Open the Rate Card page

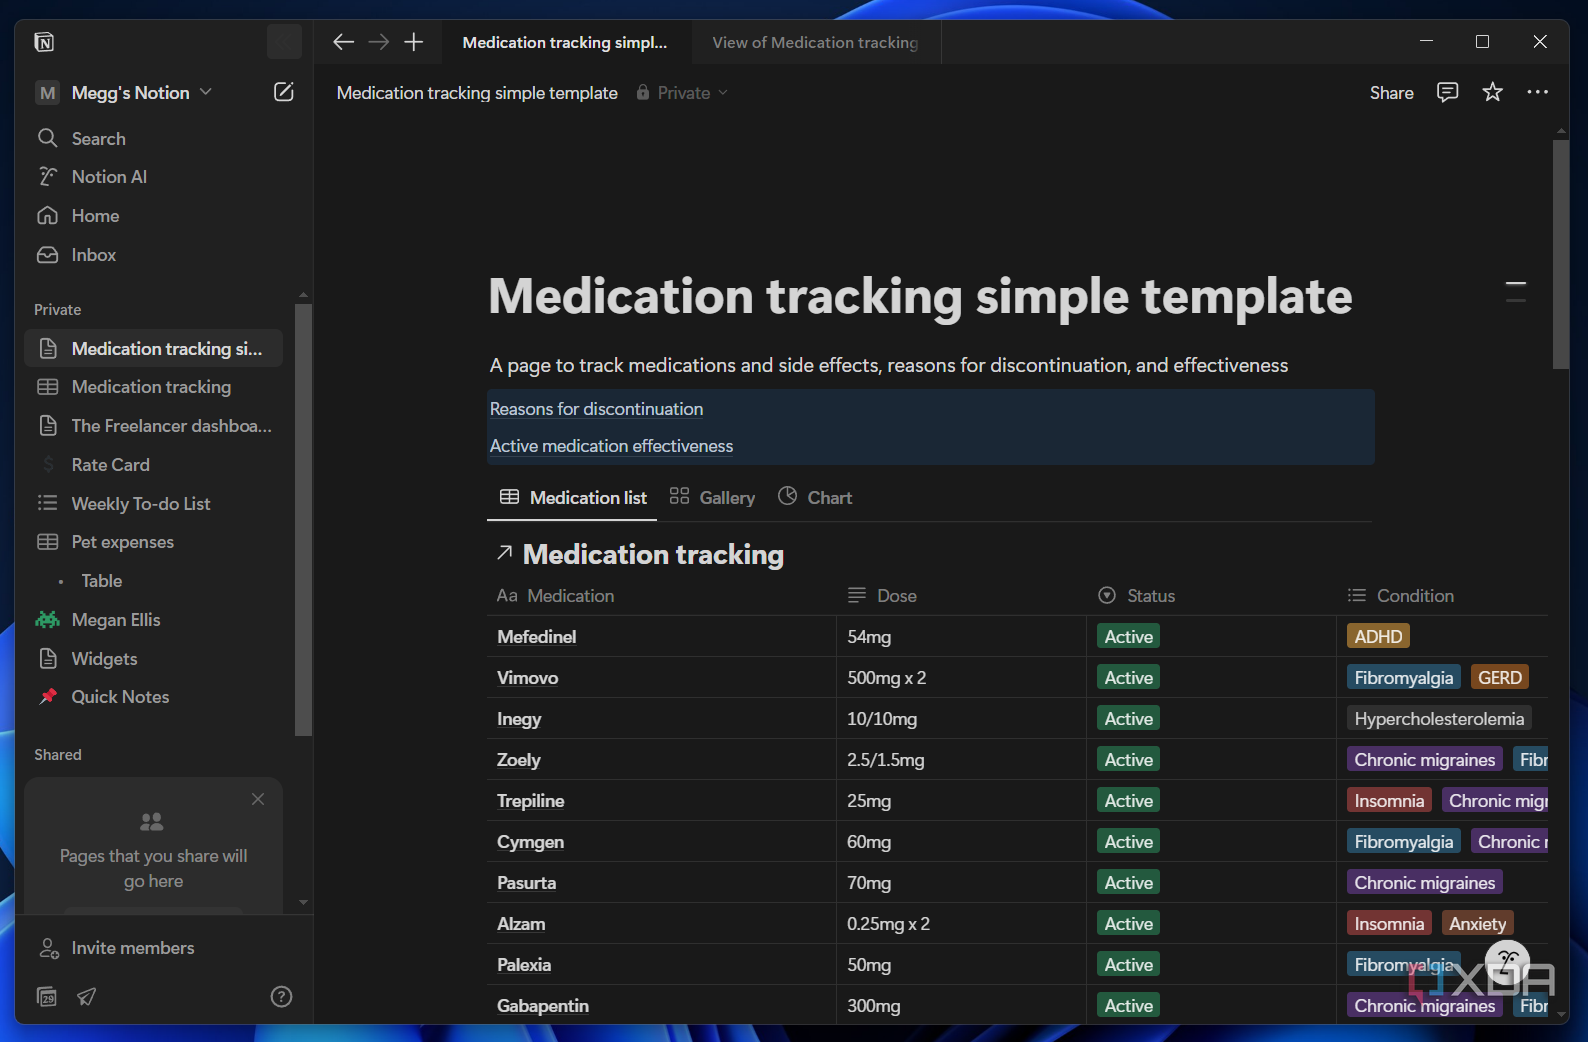pos(154,465)
